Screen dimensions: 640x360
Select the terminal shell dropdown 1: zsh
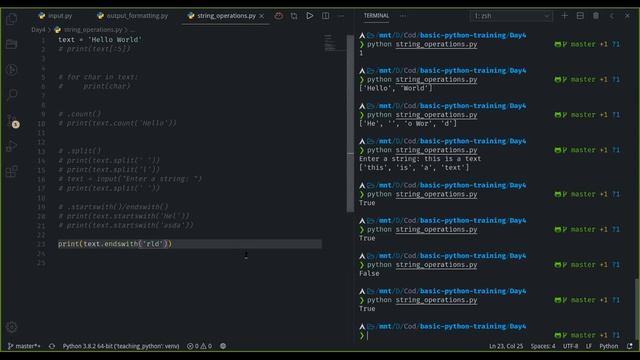pos(511,16)
